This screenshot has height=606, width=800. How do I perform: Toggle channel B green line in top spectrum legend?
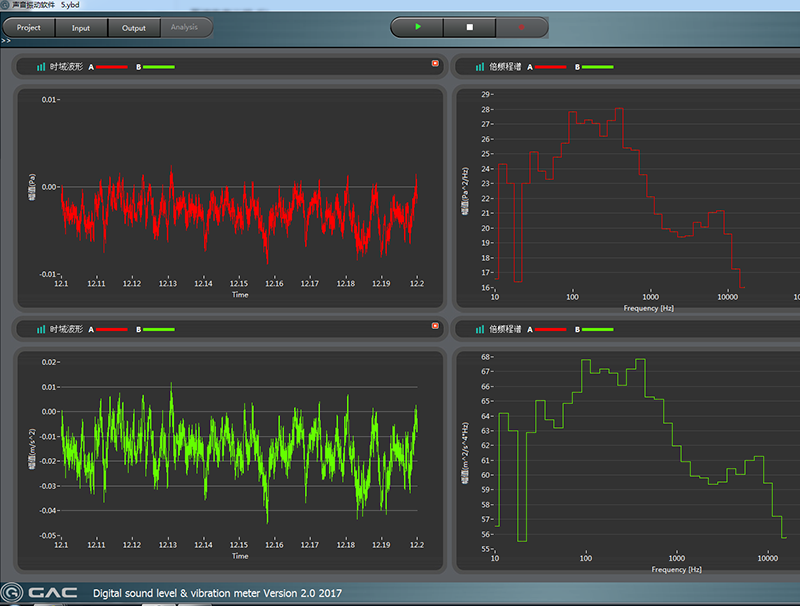[x=597, y=67]
